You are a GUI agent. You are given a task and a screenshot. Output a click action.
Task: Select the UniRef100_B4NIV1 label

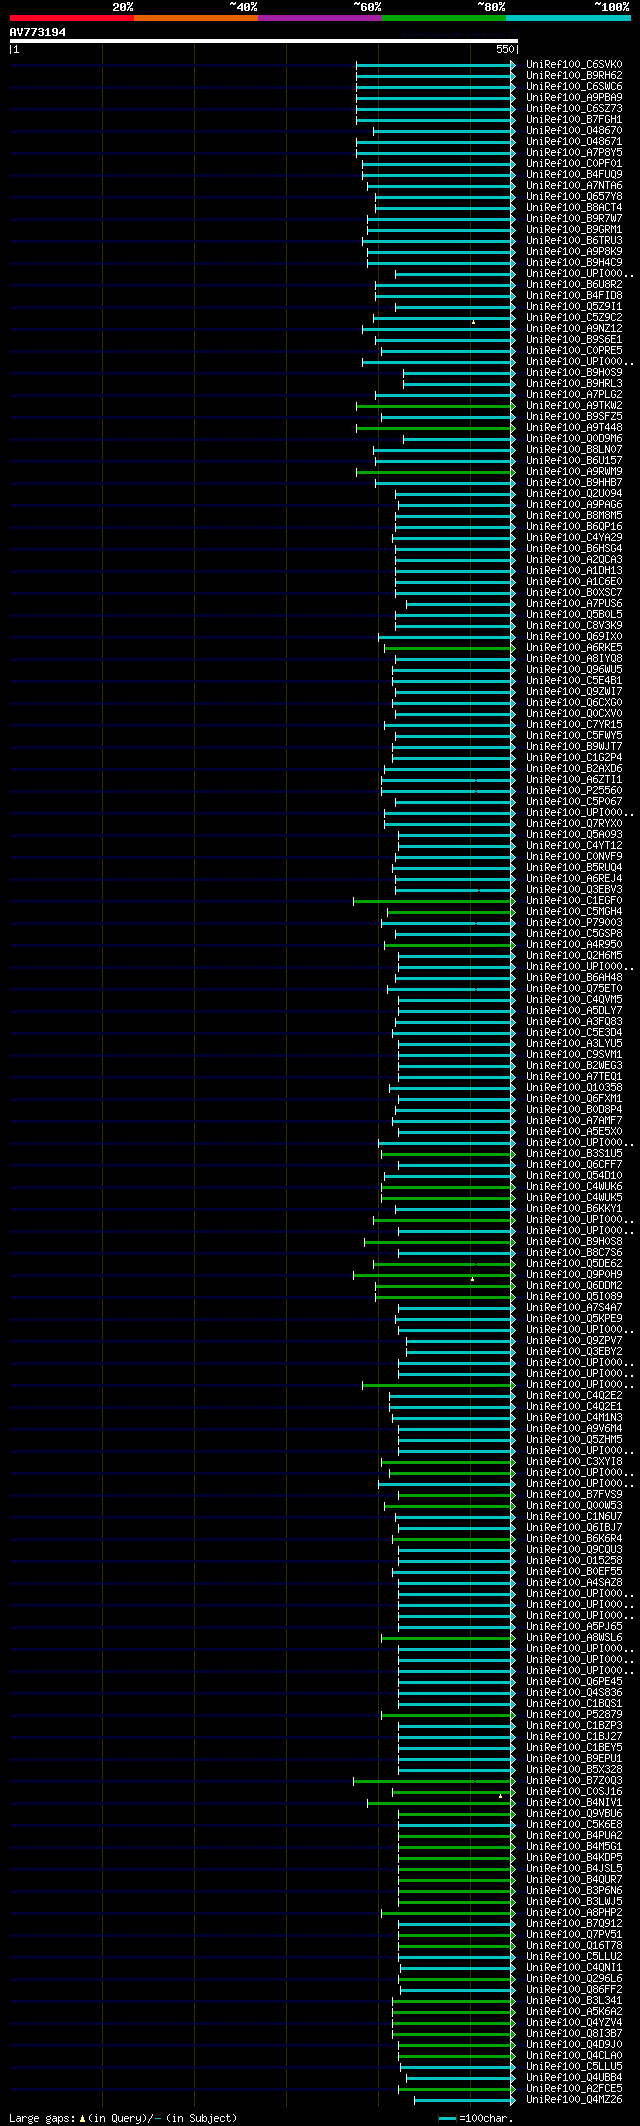[574, 1803]
